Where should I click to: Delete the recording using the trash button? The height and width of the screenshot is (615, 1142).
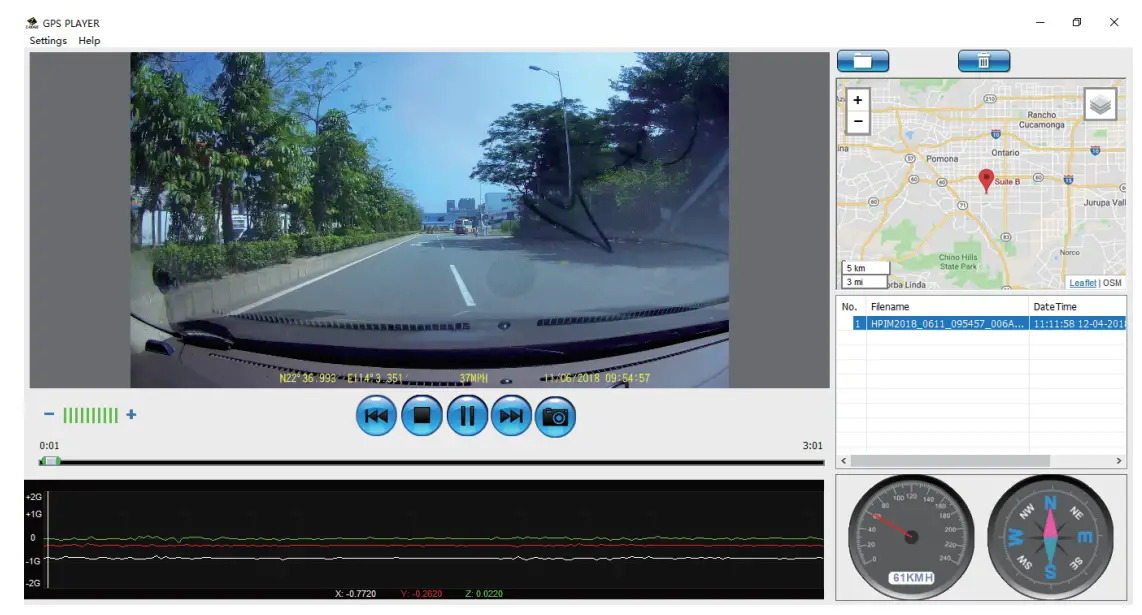click(x=983, y=60)
